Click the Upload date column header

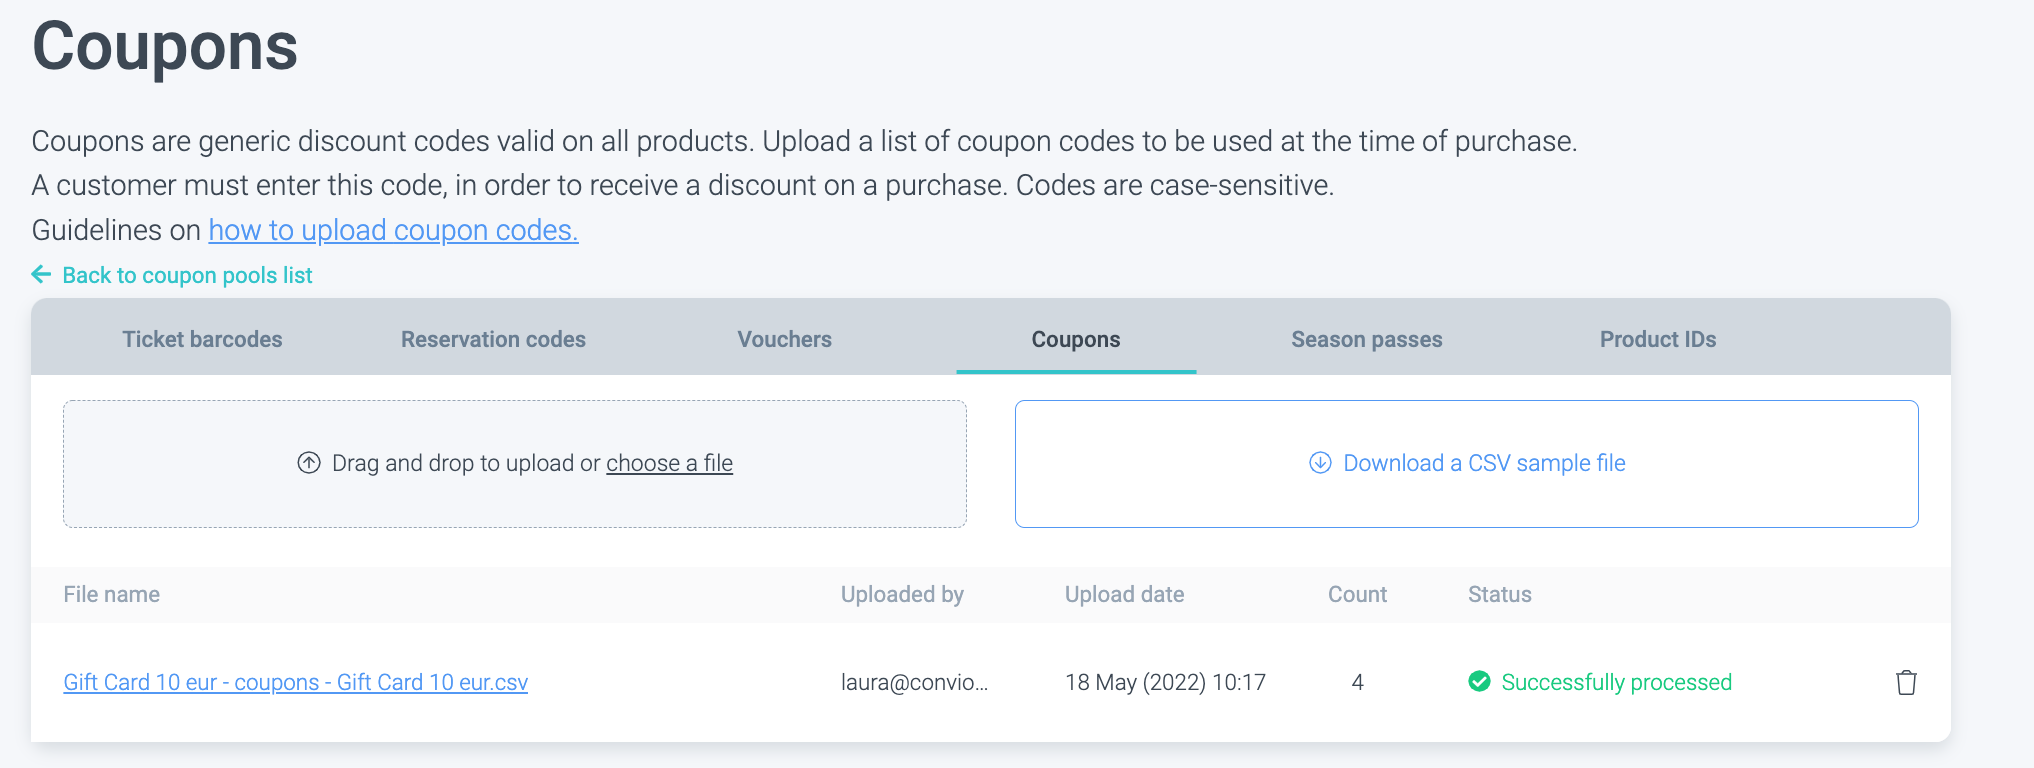(1124, 594)
